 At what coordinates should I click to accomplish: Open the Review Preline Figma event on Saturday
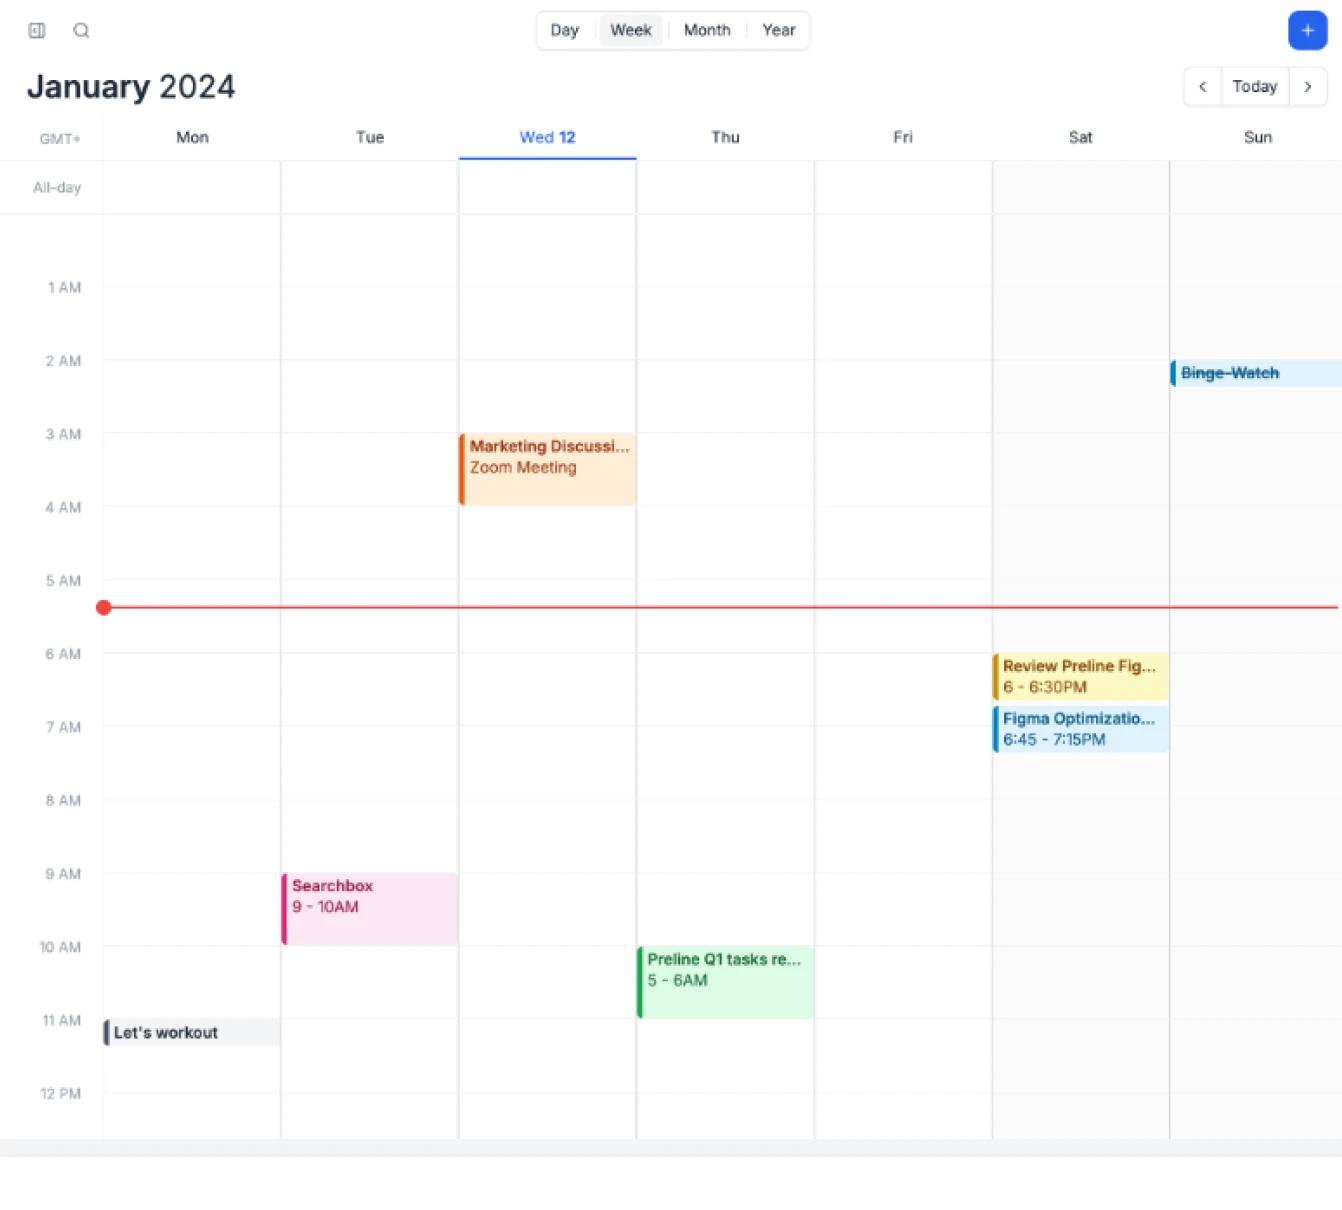(x=1080, y=676)
